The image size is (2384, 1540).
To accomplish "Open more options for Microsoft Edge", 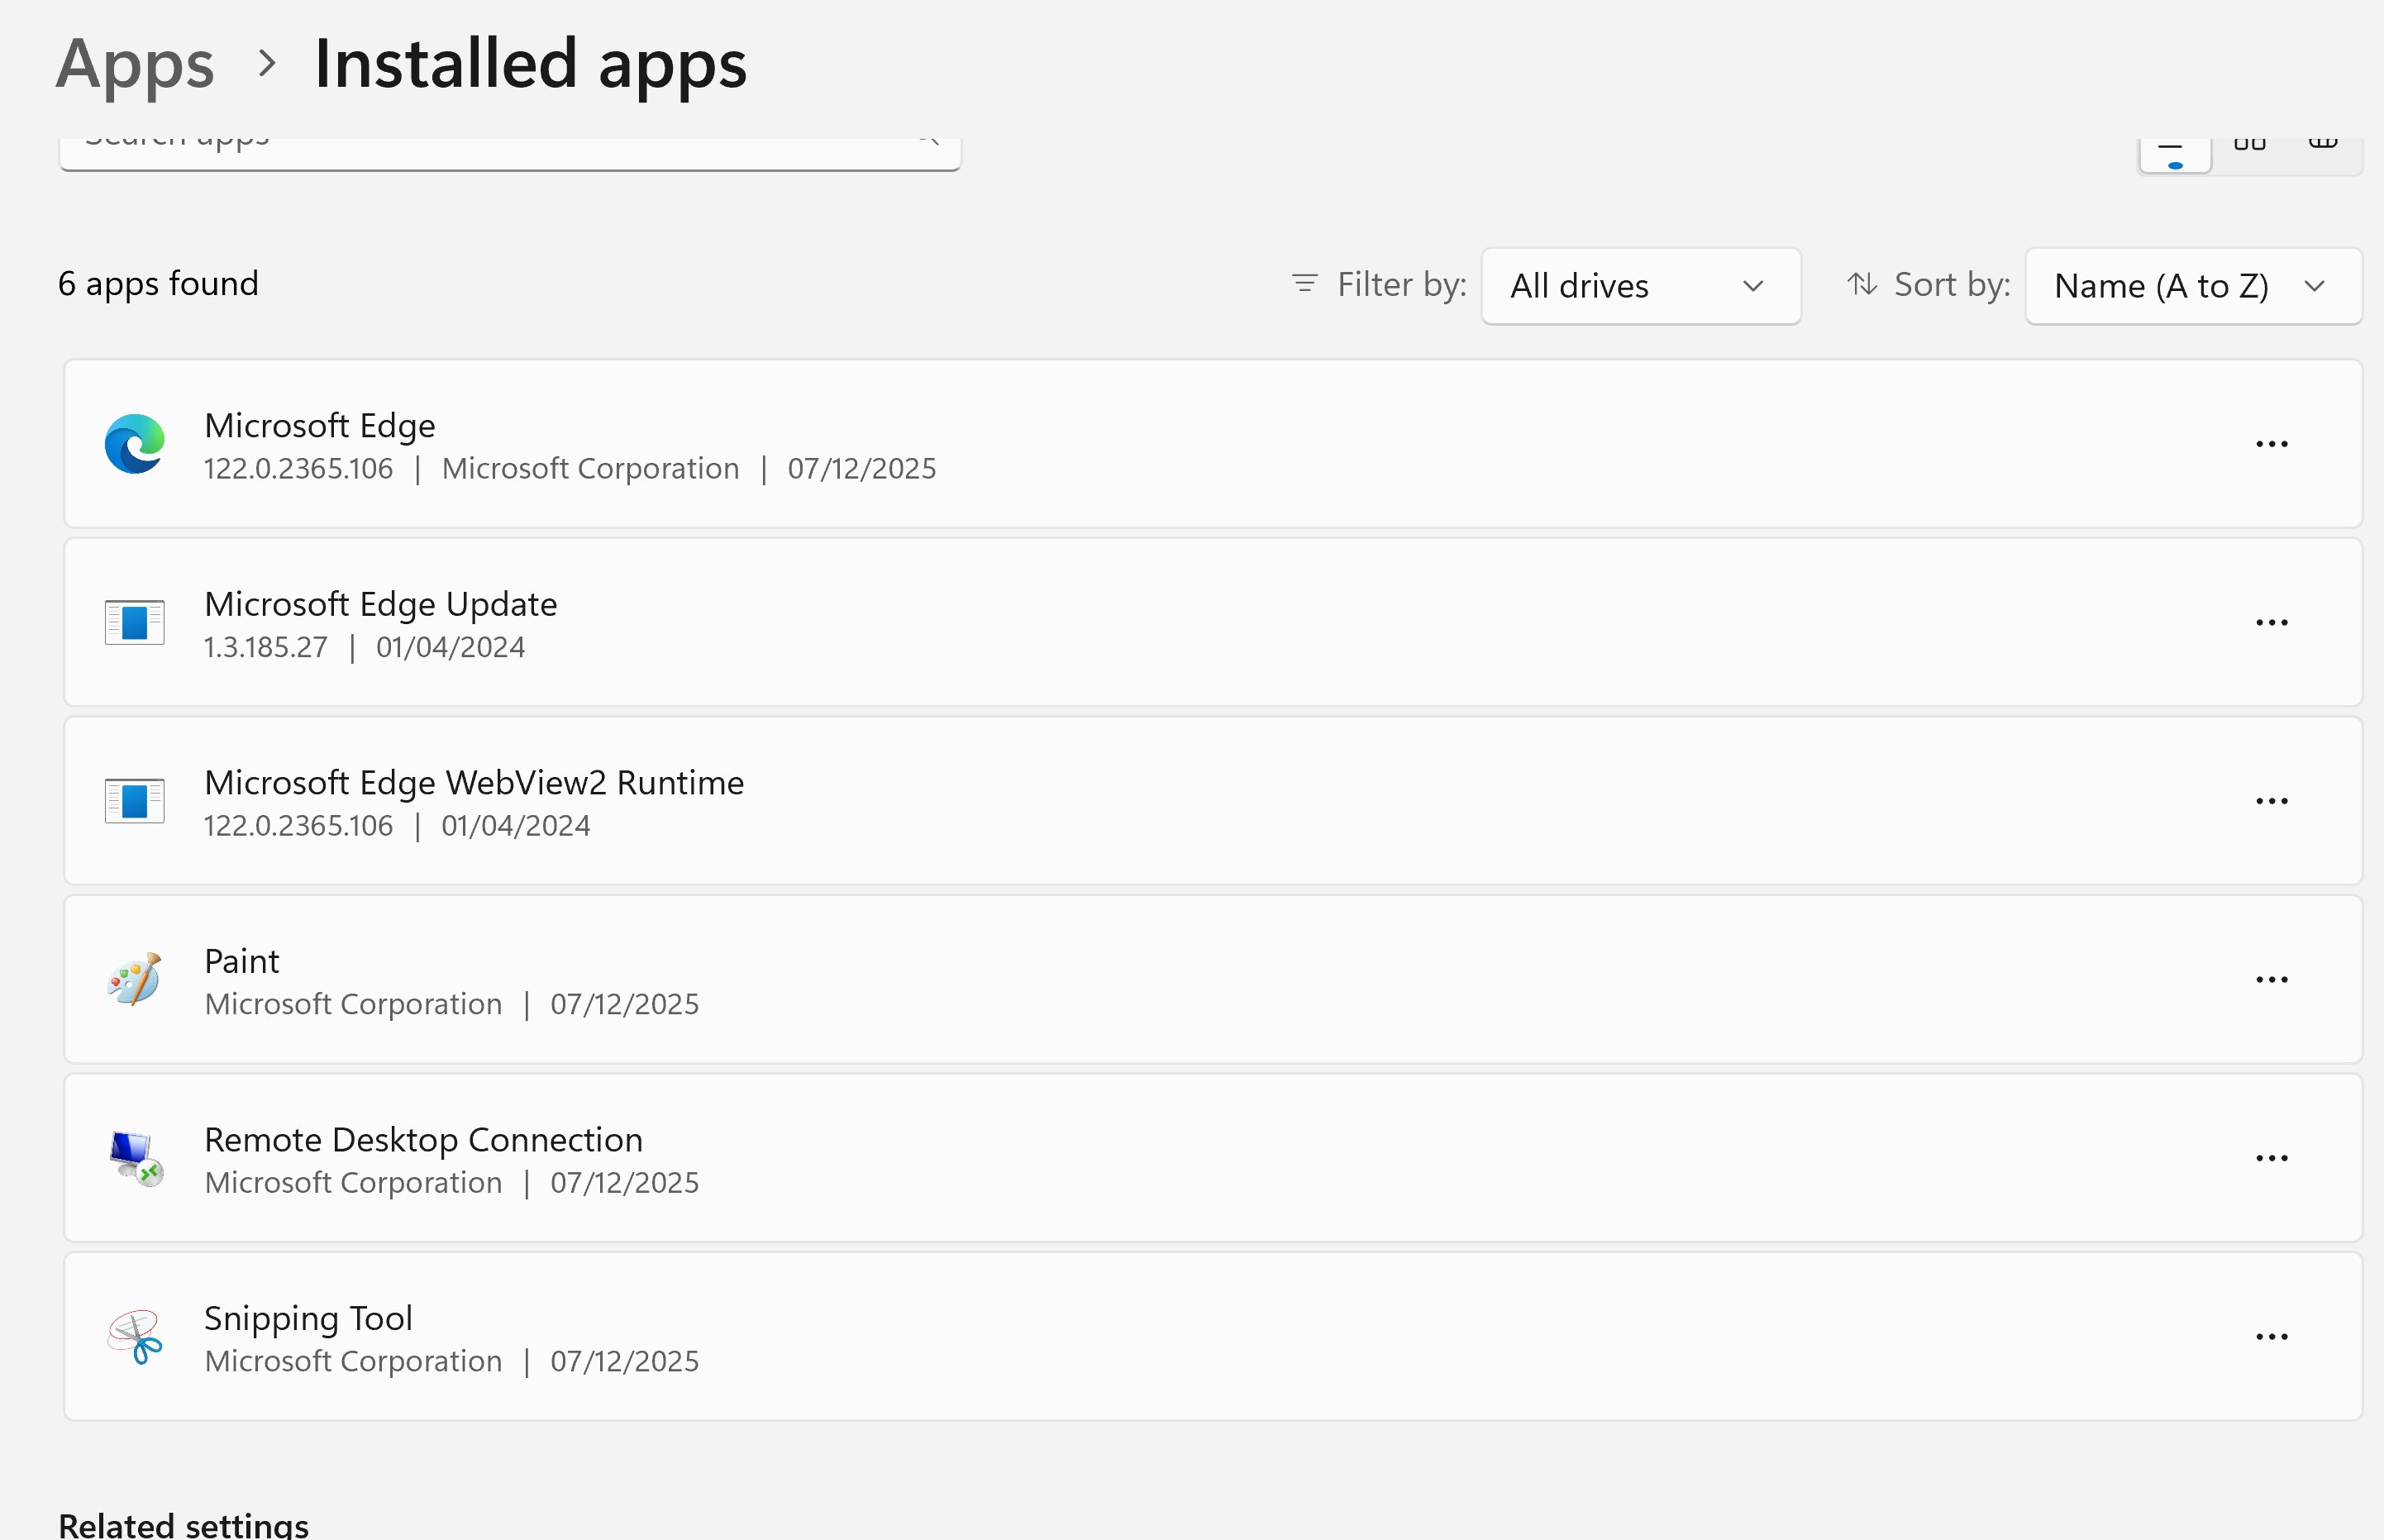I will pyautogui.click(x=2271, y=444).
